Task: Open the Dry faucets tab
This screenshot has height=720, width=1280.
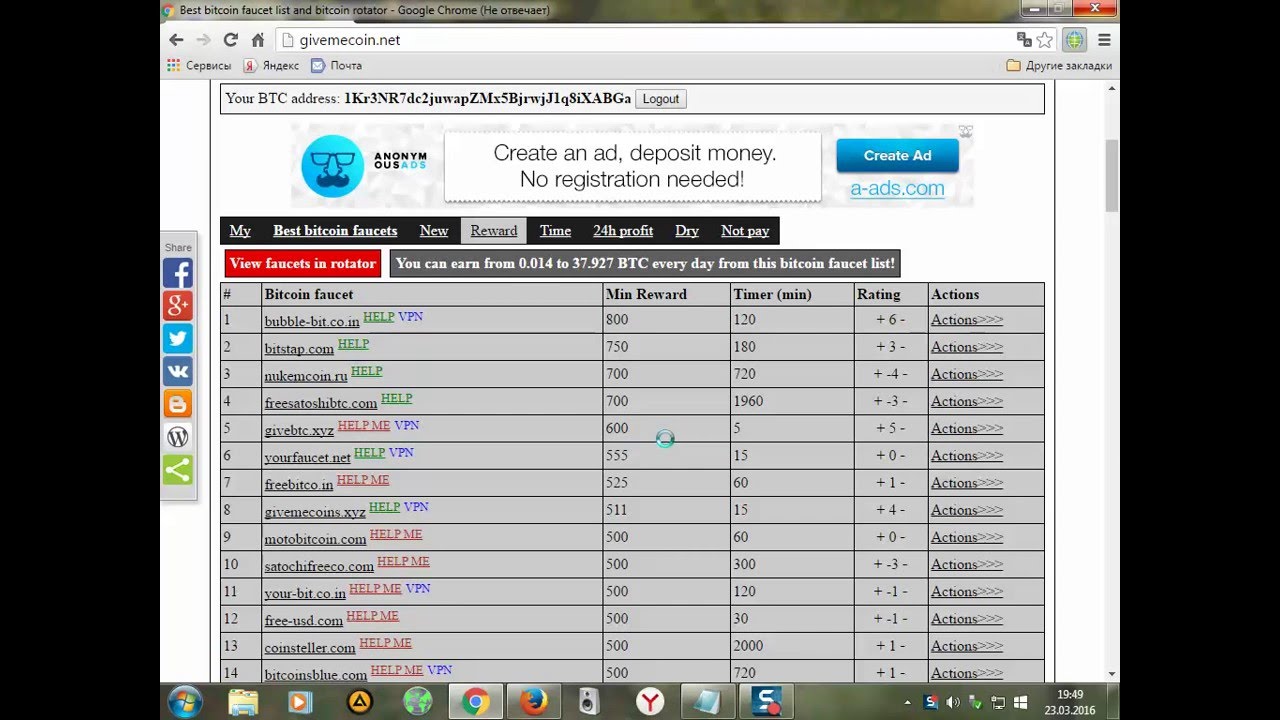Action: 687,231
